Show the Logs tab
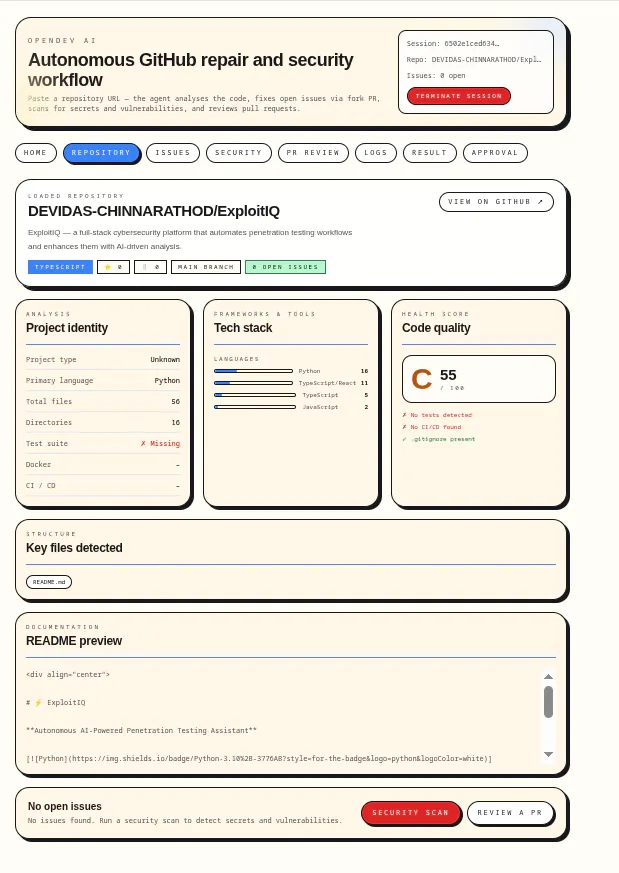Image resolution: width=619 pixels, height=873 pixels. pyautogui.click(x=376, y=153)
